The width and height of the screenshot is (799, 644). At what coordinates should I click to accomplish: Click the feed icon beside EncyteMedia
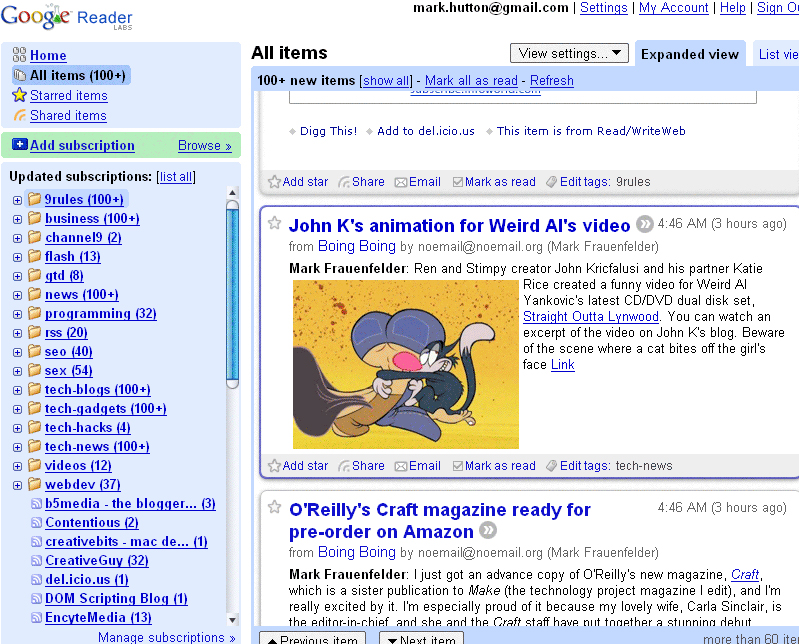pyautogui.click(x=36, y=618)
